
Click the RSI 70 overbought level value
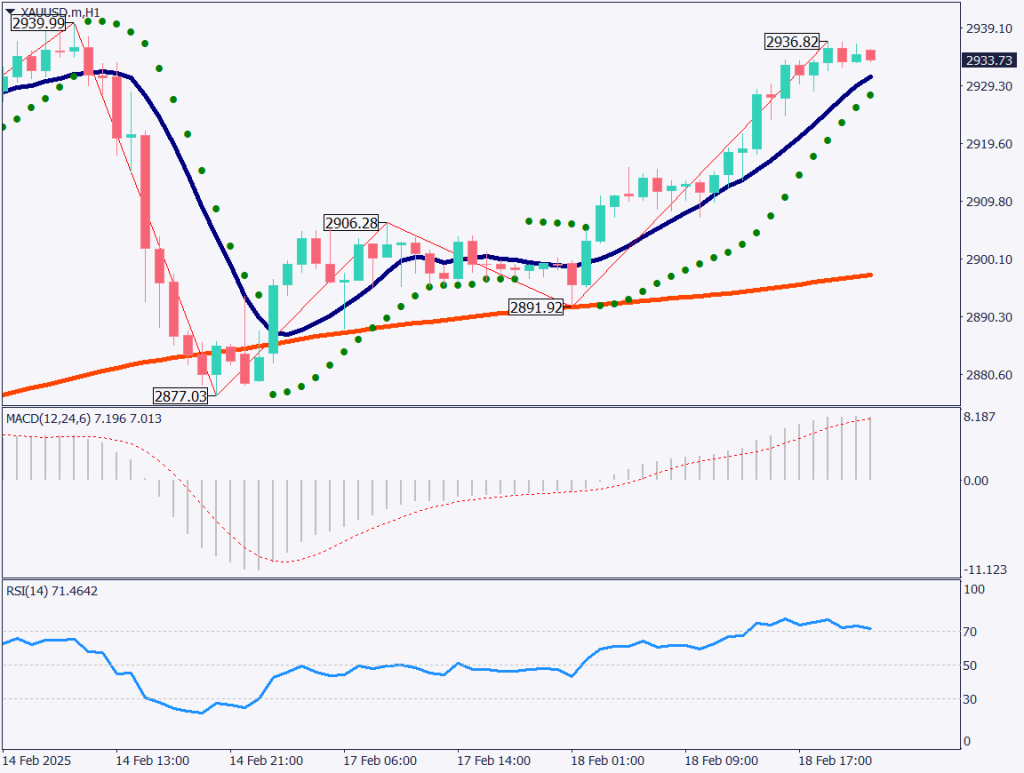click(969, 632)
